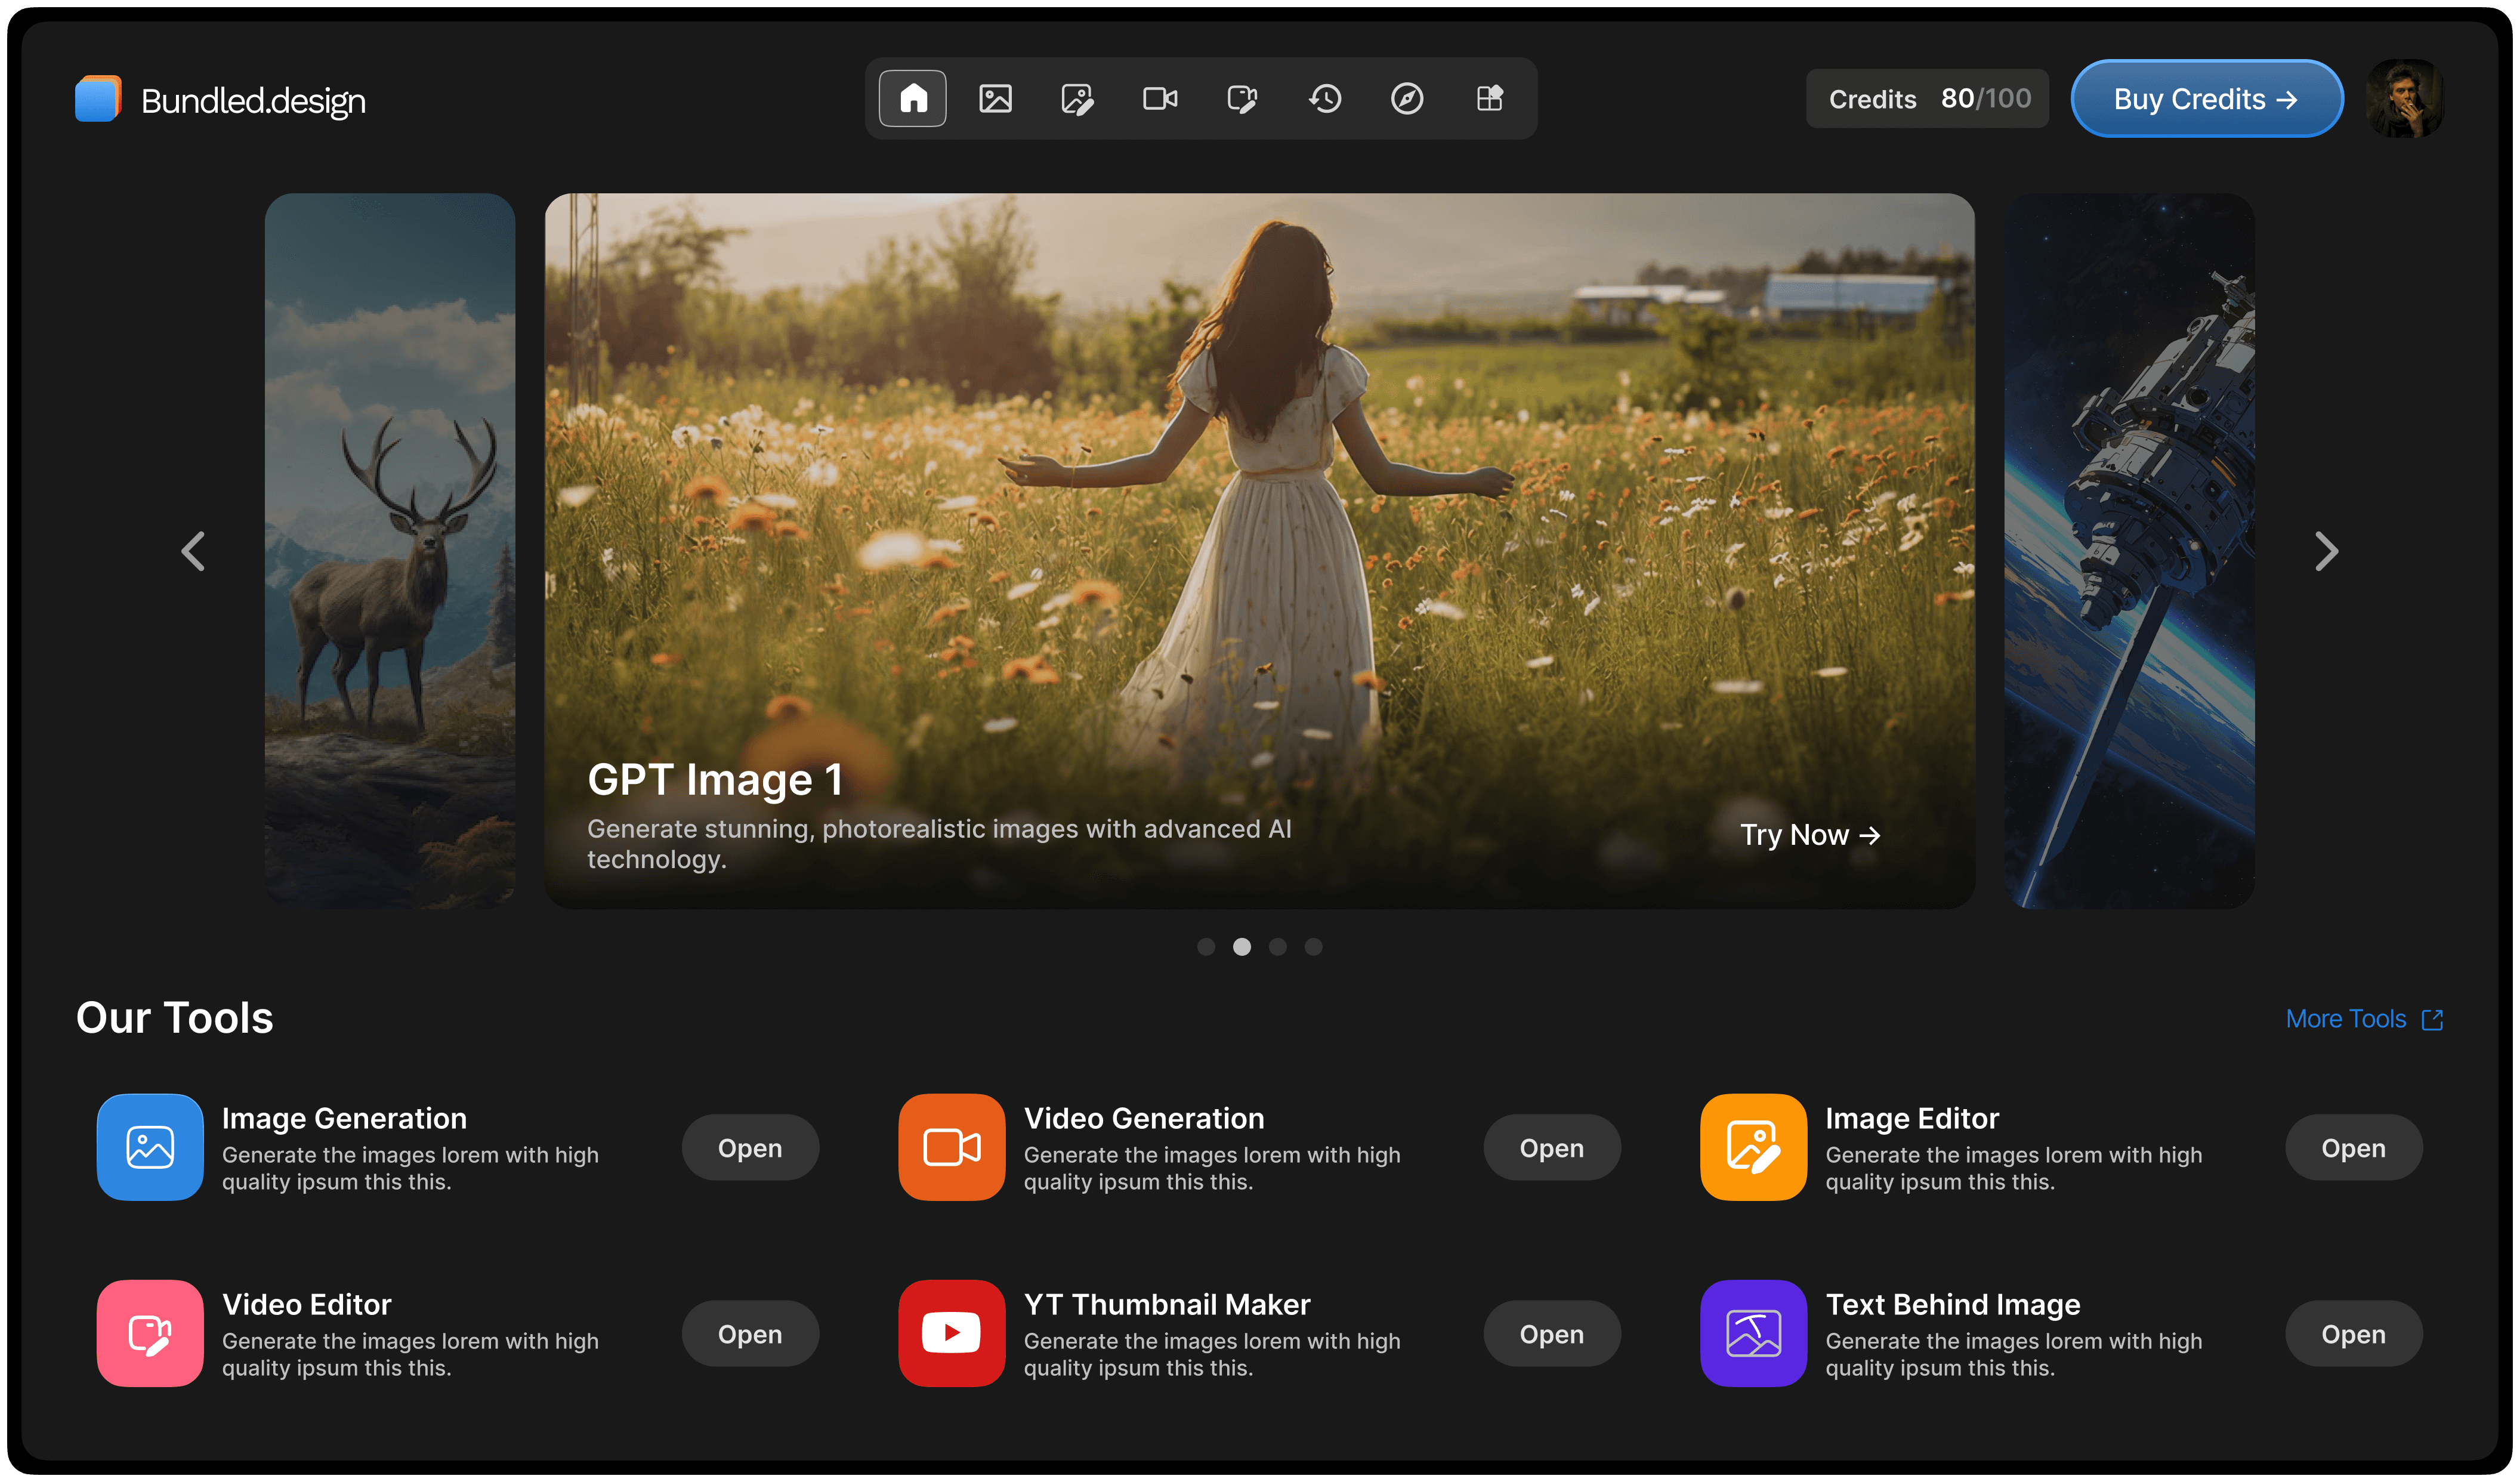Viewport: 2520px width, 1482px height.
Task: Click the Buy Credits button
Action: pos(2206,98)
